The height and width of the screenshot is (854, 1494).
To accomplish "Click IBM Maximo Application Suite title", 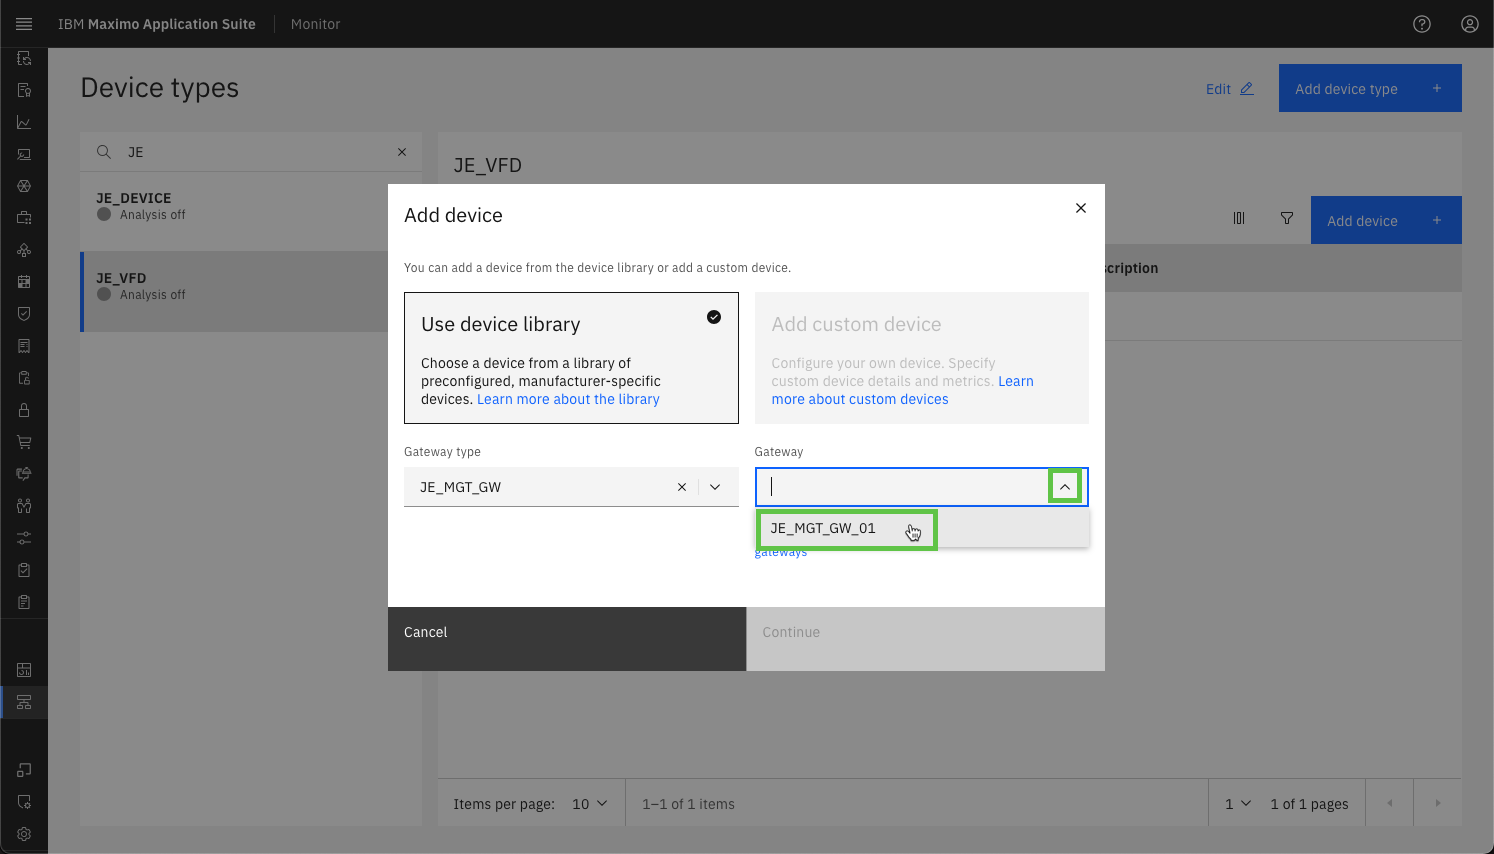I will tap(157, 24).
